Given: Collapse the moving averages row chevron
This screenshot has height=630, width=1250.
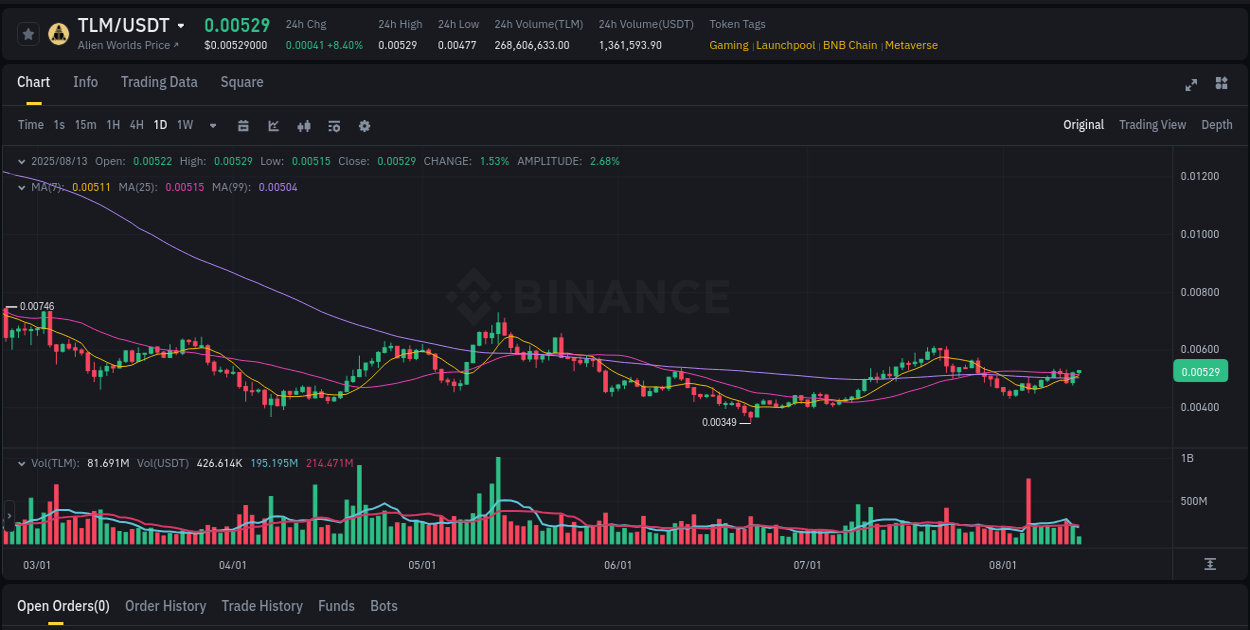Looking at the screenshot, I should (22, 187).
